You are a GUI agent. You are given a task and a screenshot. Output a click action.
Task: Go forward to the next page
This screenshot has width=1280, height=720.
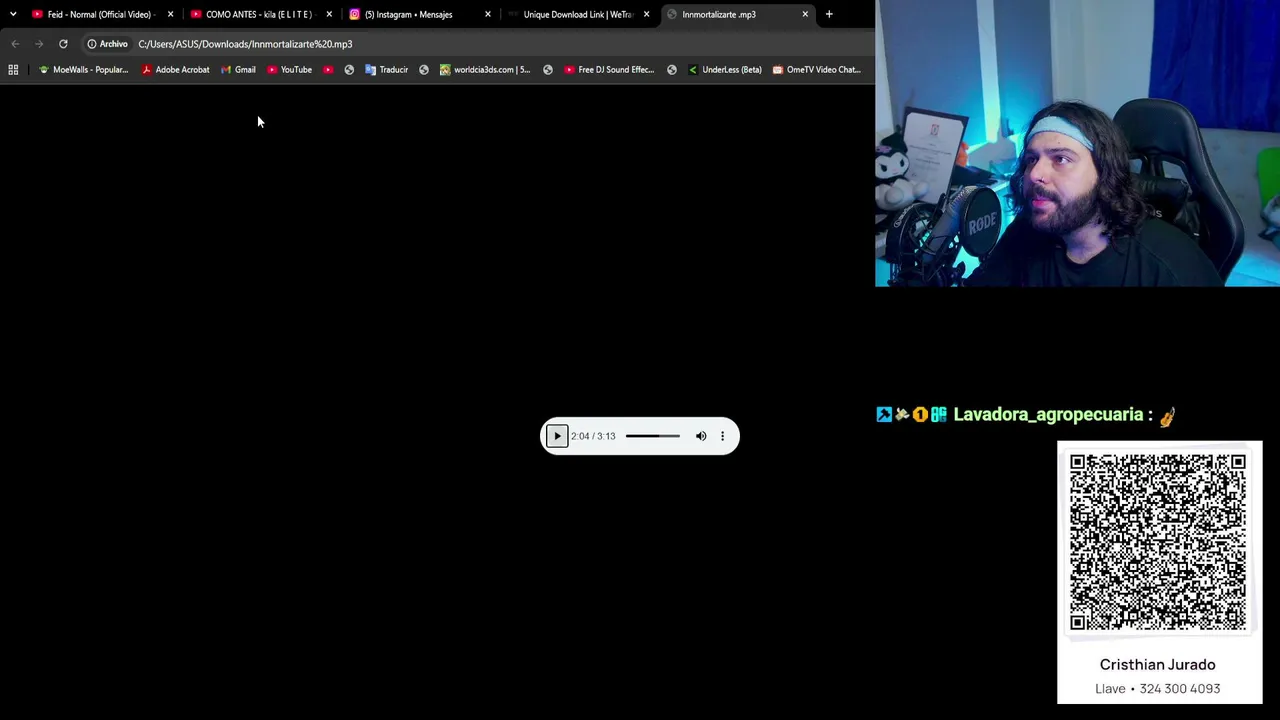click(x=39, y=44)
